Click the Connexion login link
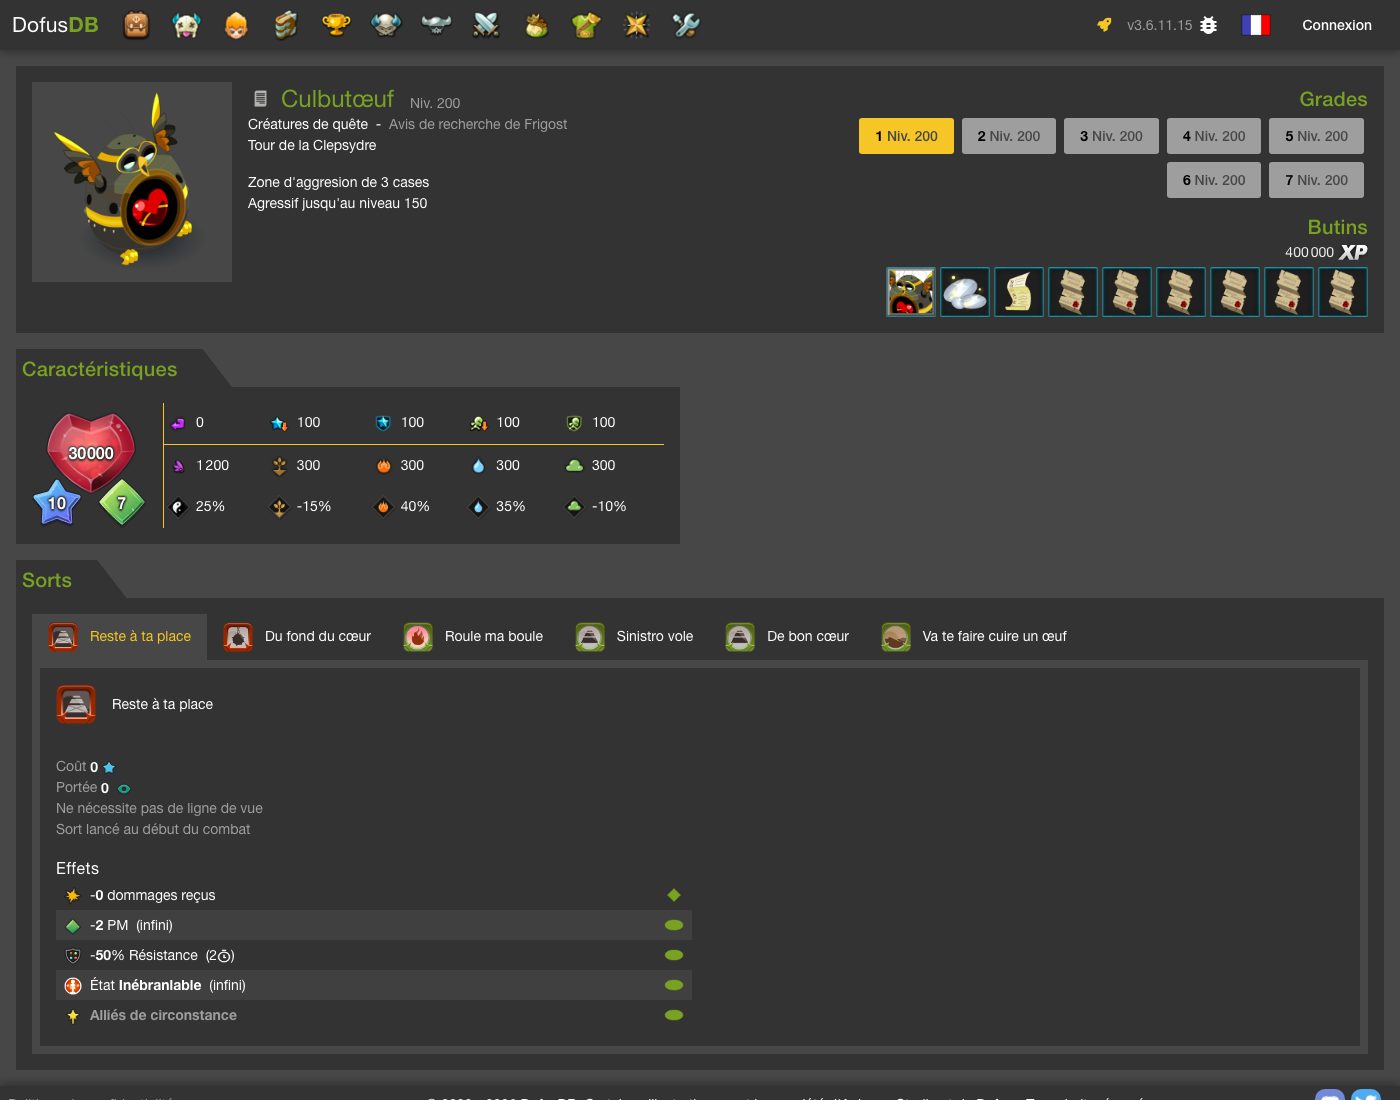Screen dimensions: 1400x1100 1337,25
